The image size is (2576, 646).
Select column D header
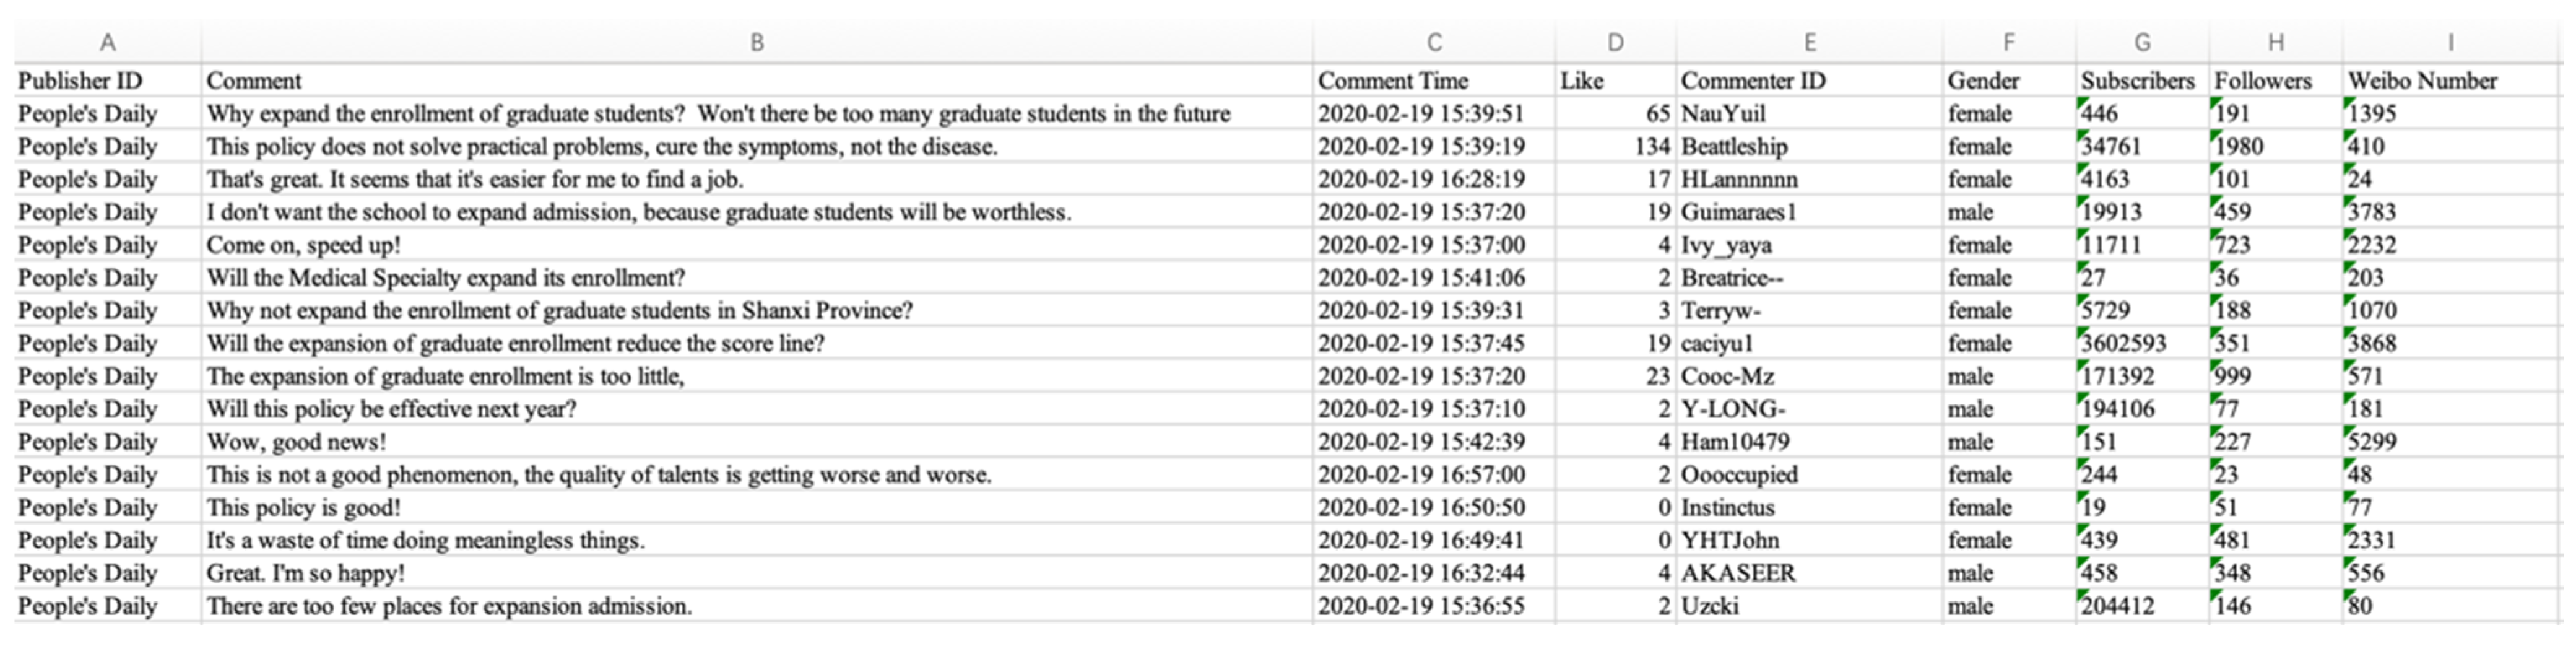coord(1615,42)
